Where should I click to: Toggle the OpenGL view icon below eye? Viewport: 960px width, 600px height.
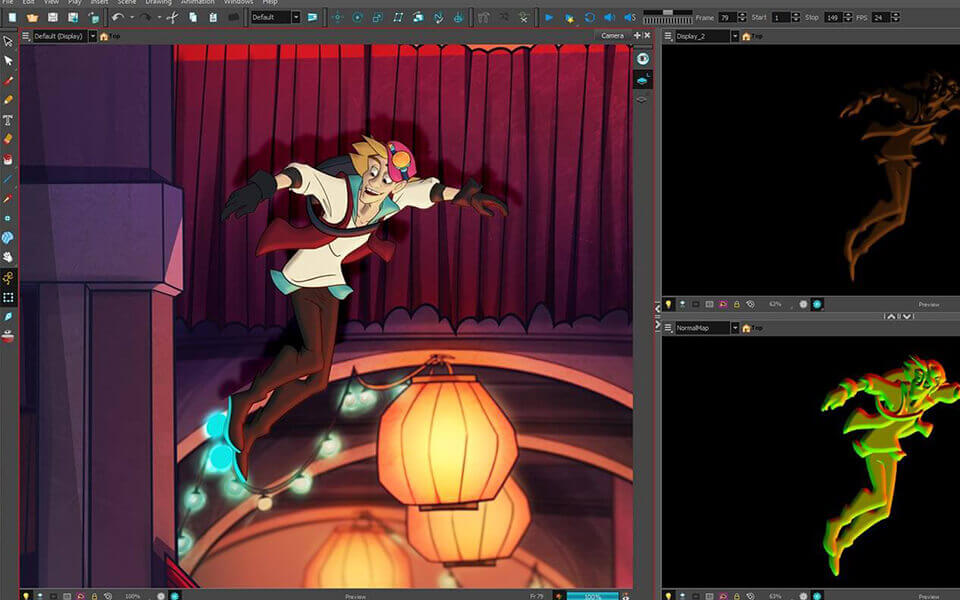pos(642,80)
